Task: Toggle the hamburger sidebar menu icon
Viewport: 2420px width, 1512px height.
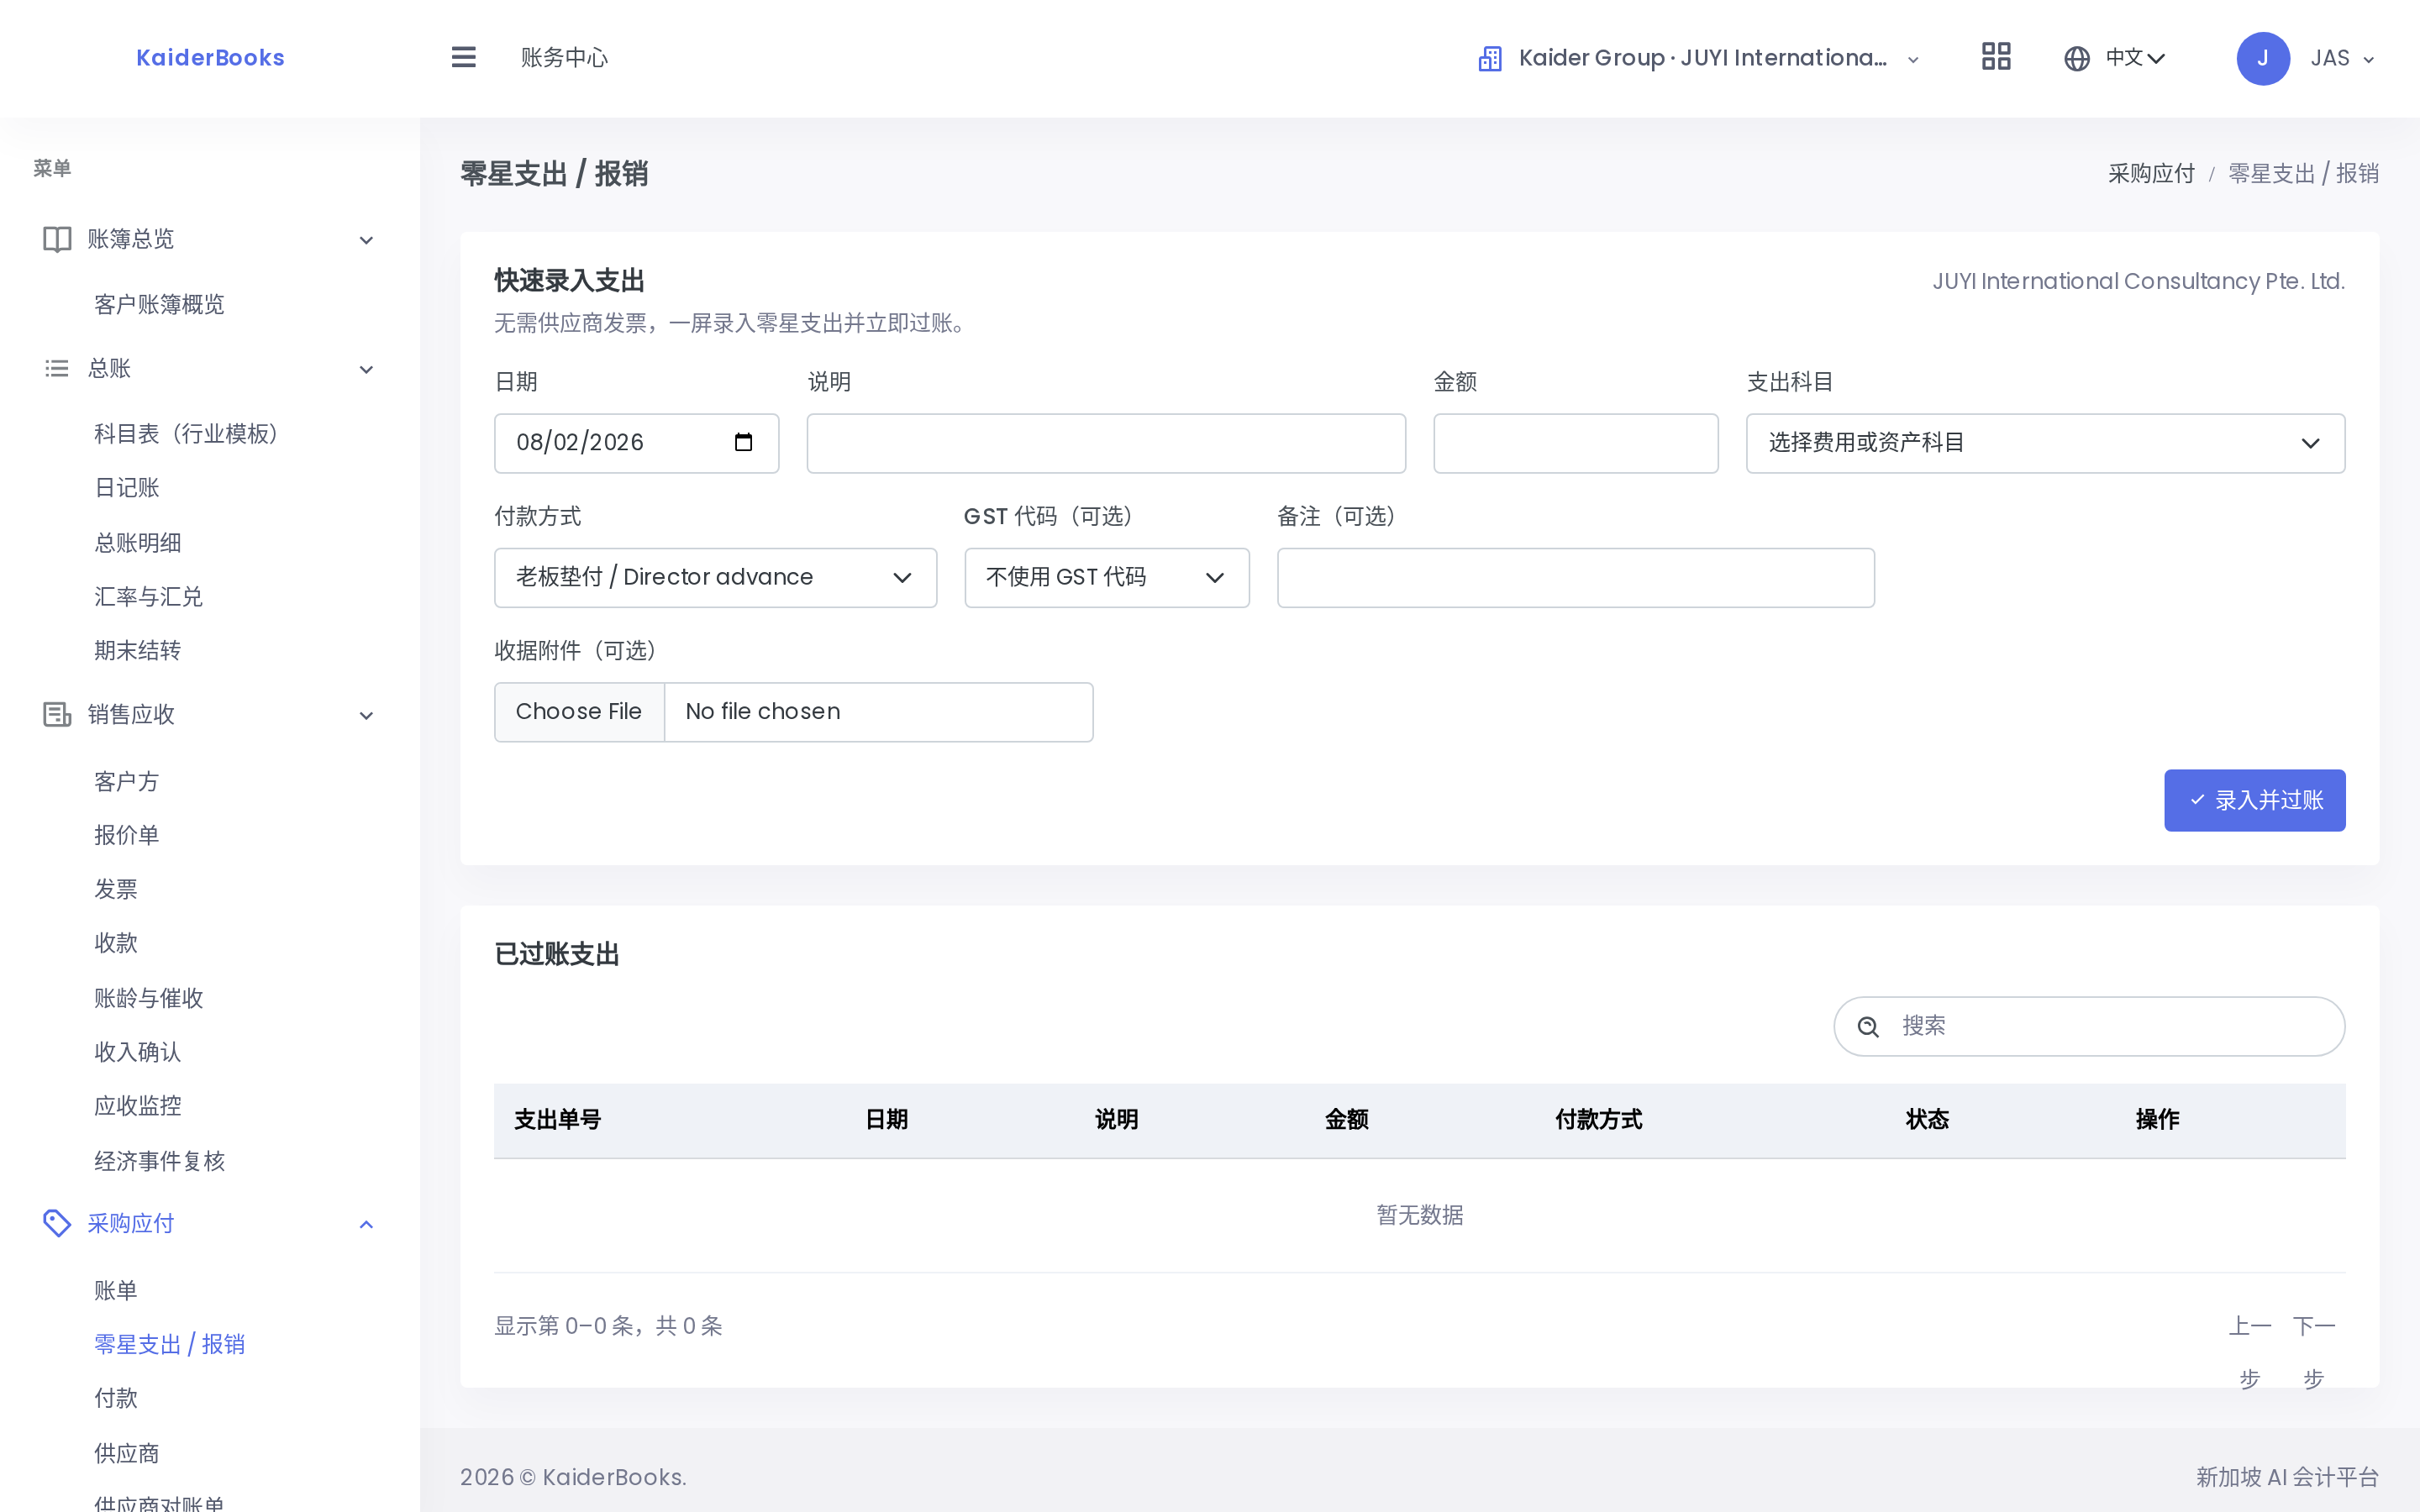Action: click(463, 57)
